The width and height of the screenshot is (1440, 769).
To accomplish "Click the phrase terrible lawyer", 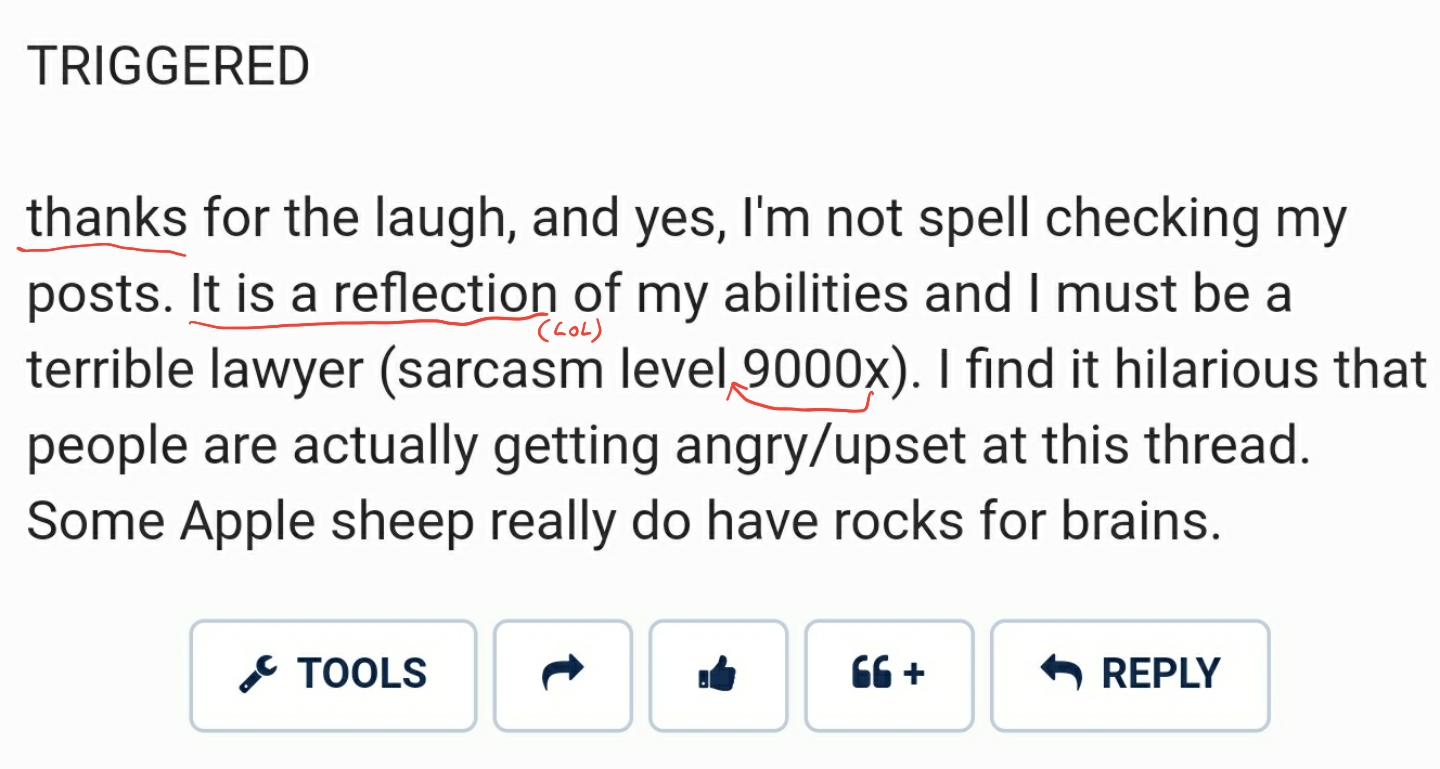I will 195,371.
